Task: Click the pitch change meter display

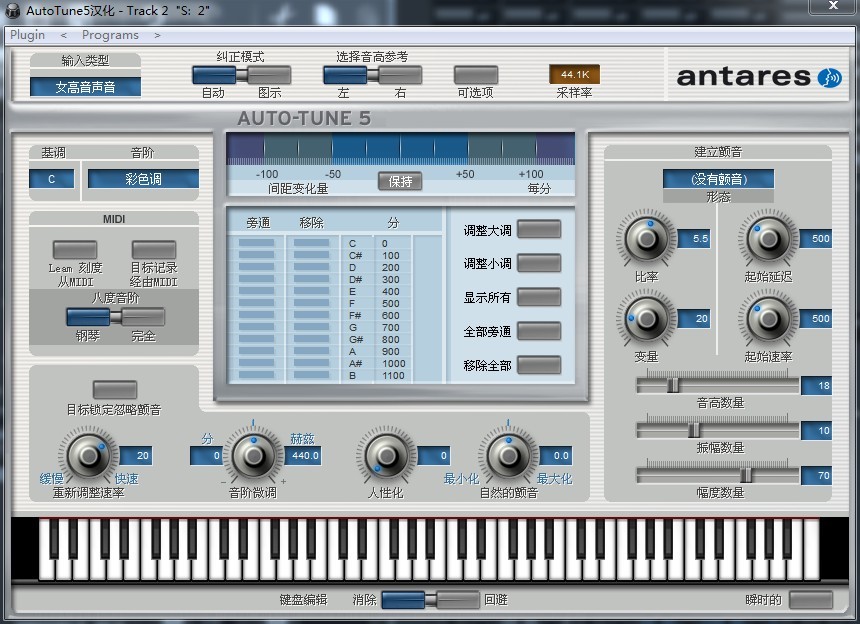Action: tap(400, 149)
